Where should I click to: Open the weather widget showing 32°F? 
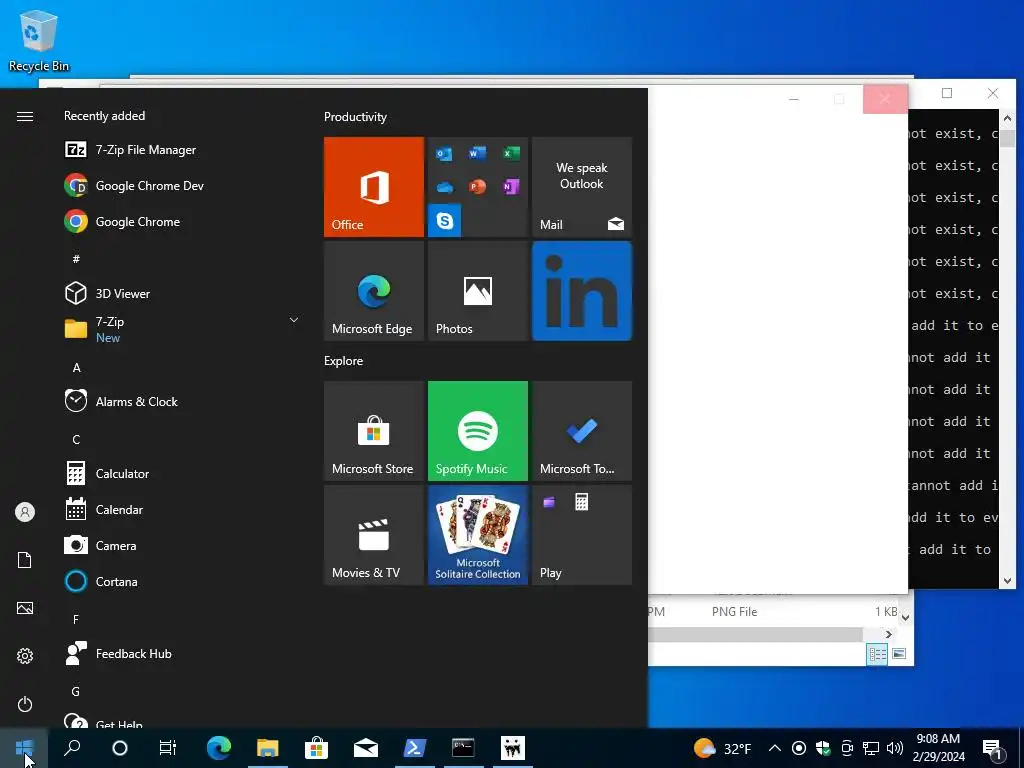click(x=722, y=748)
